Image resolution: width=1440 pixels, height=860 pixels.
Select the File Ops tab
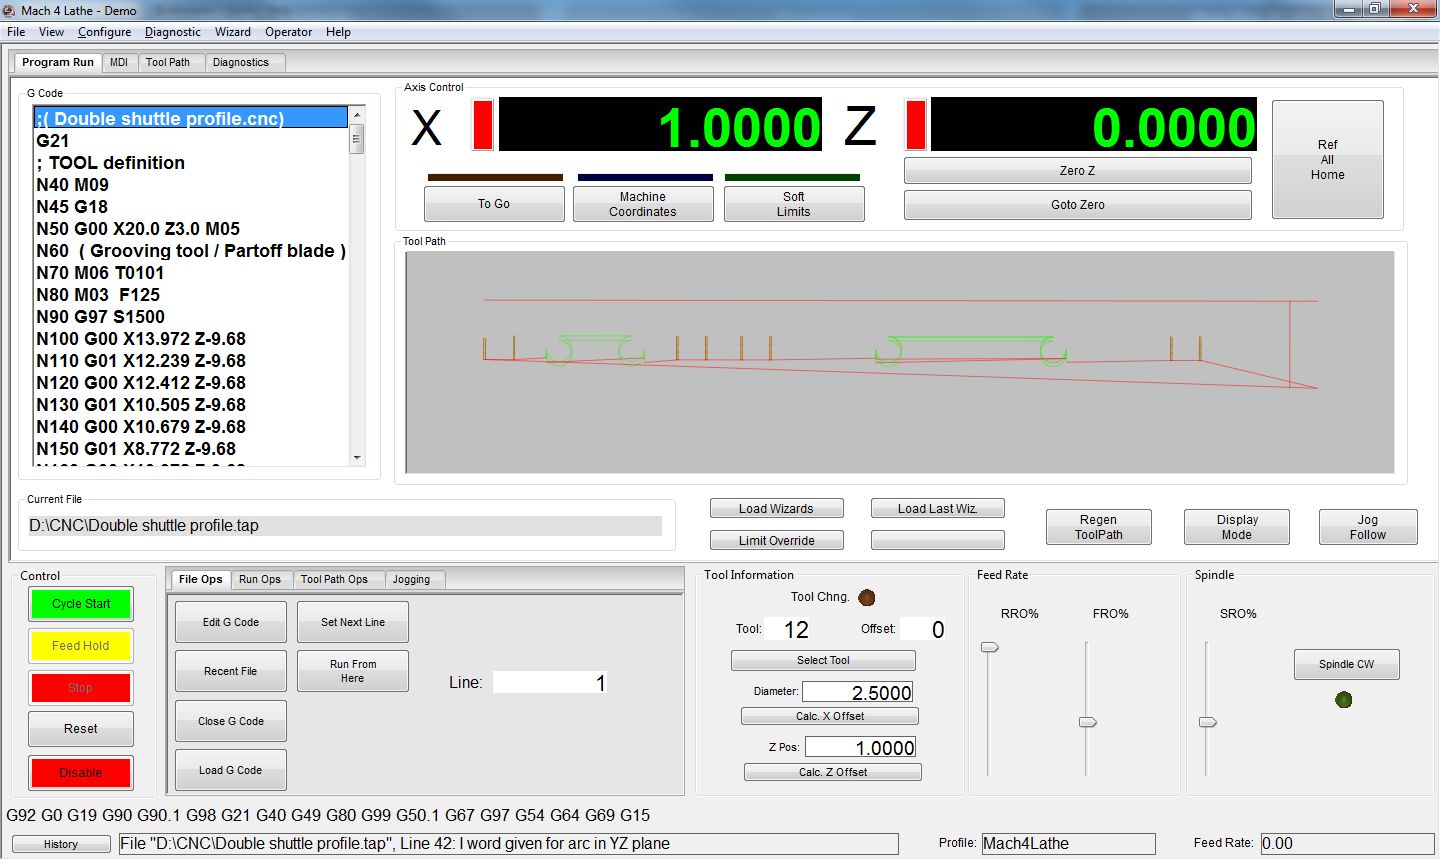click(x=200, y=579)
